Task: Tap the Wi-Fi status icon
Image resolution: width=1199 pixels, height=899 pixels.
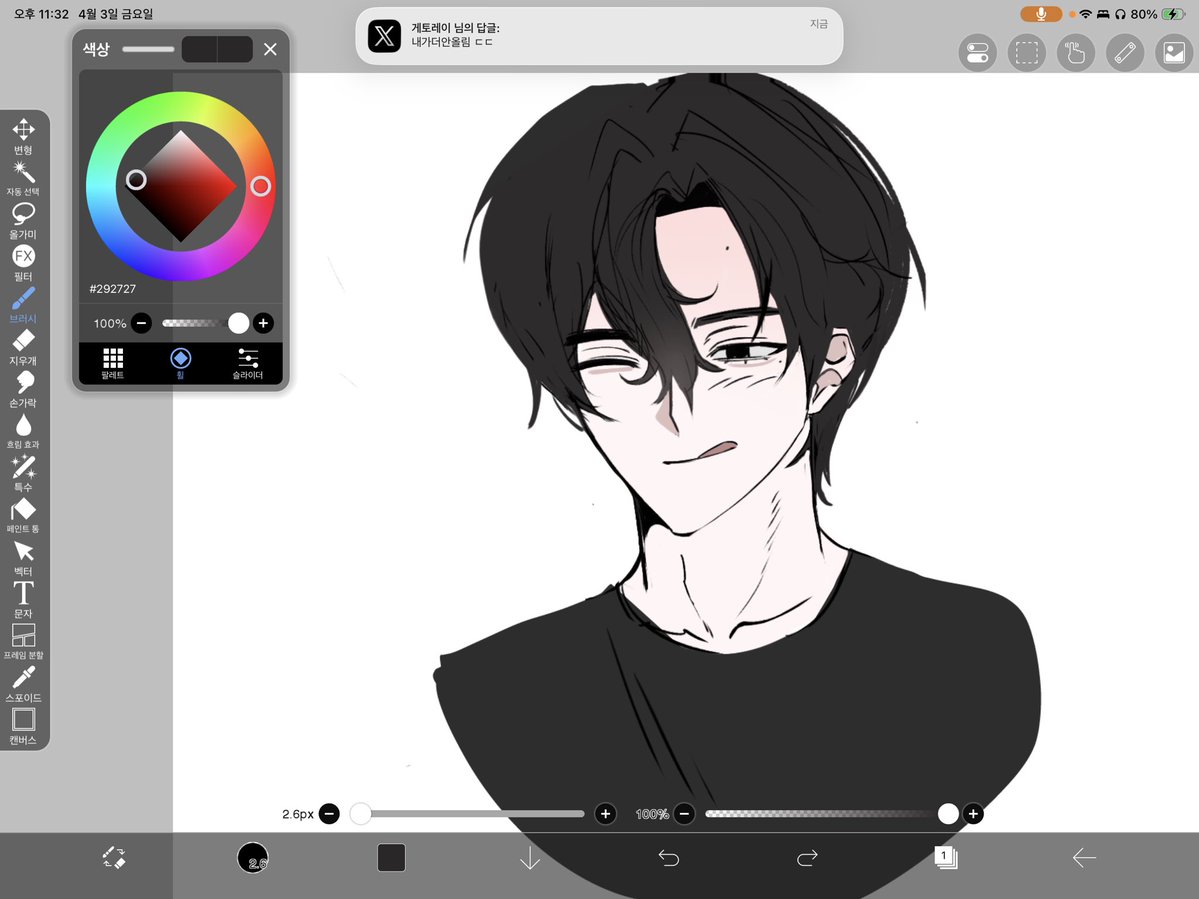Action: click(1085, 14)
